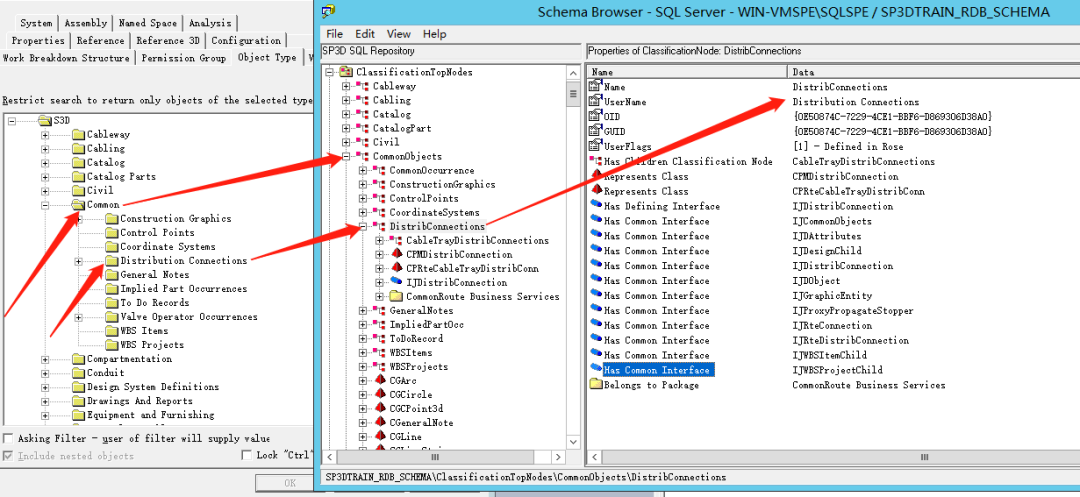Click the CableTrayDistribConnections data cell

(864, 162)
